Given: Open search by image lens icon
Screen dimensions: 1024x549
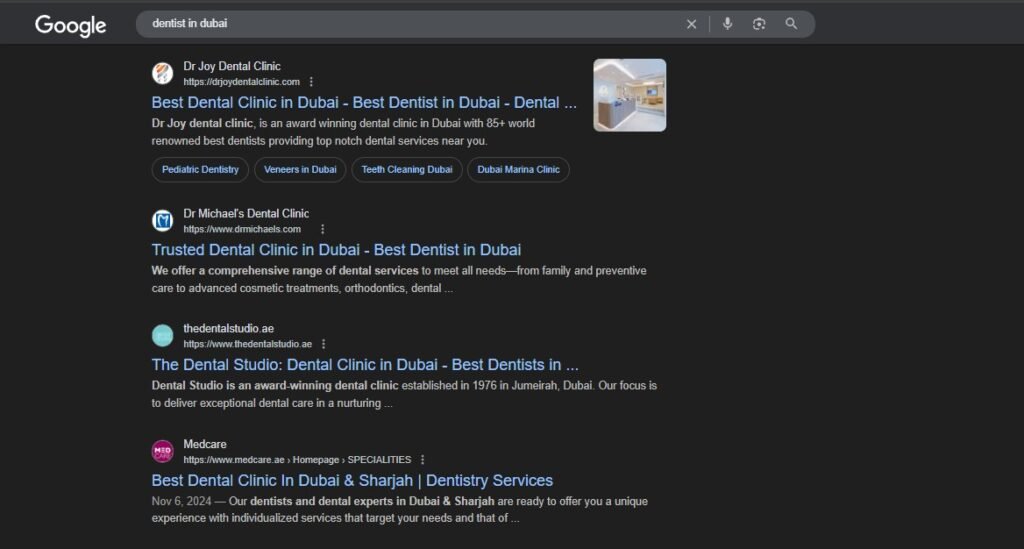Looking at the screenshot, I should coord(759,24).
